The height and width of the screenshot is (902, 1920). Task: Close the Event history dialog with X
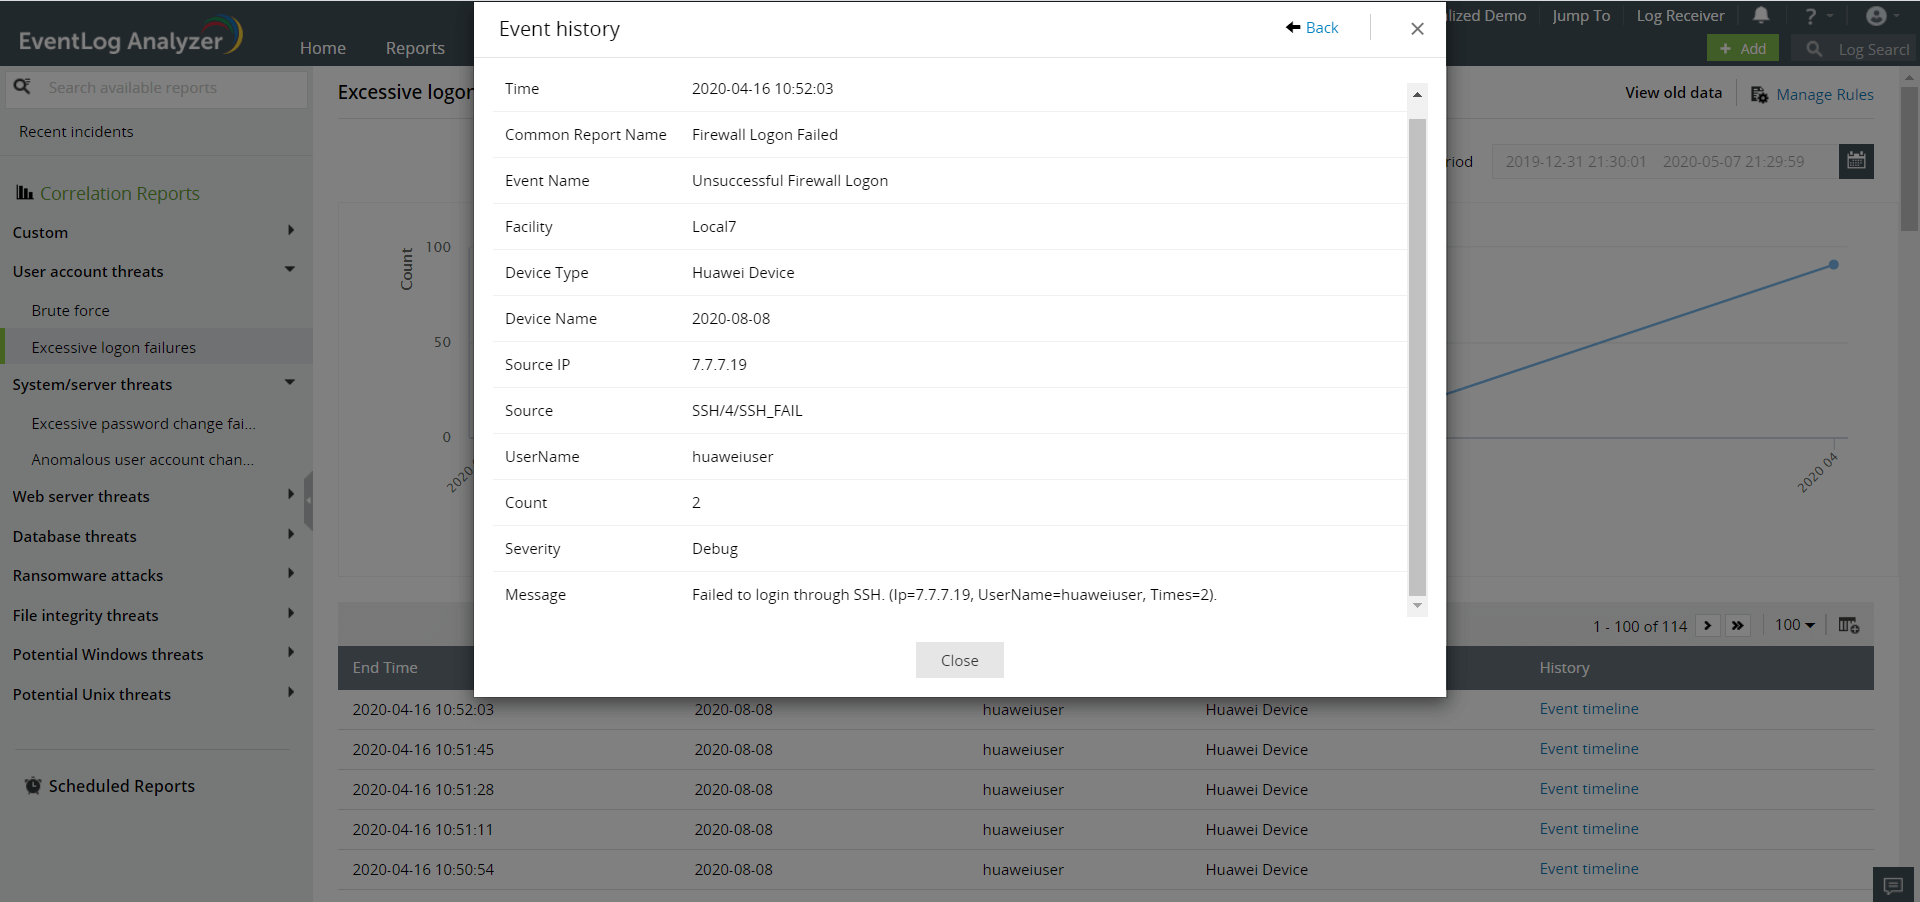click(x=1417, y=29)
